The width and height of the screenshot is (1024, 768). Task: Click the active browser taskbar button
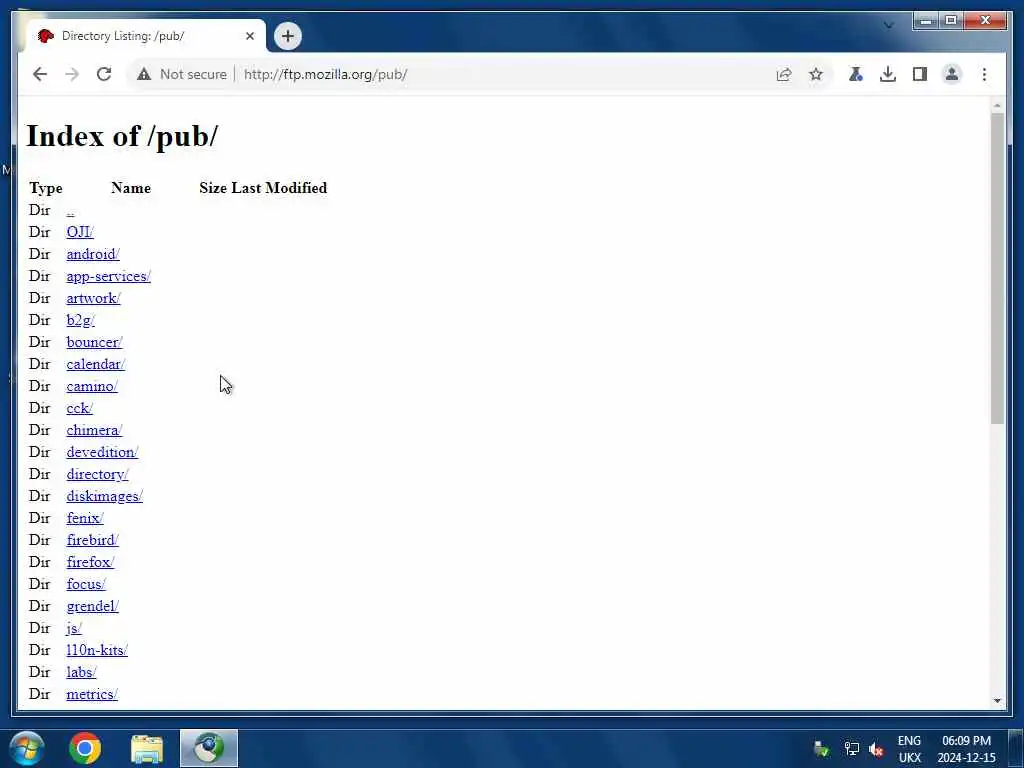click(x=209, y=748)
